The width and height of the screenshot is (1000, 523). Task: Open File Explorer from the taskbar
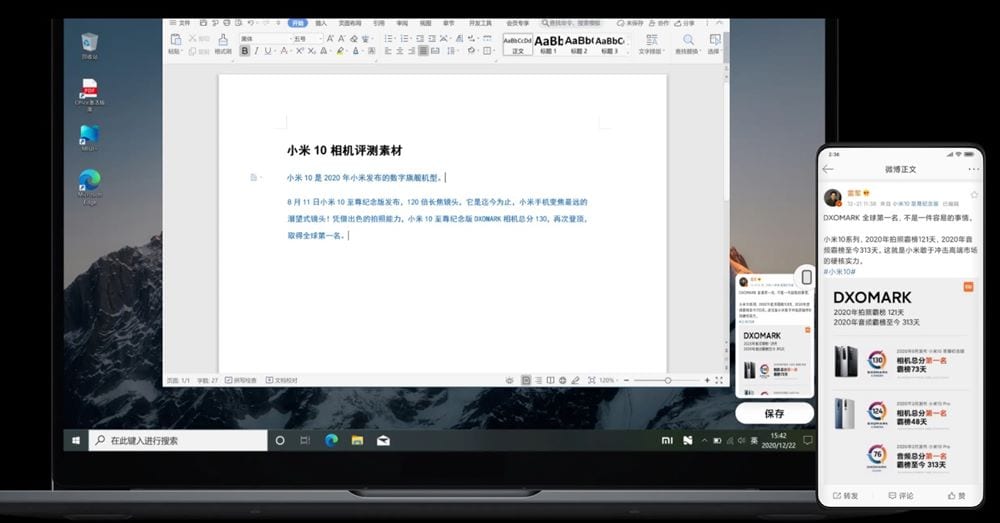pos(357,440)
